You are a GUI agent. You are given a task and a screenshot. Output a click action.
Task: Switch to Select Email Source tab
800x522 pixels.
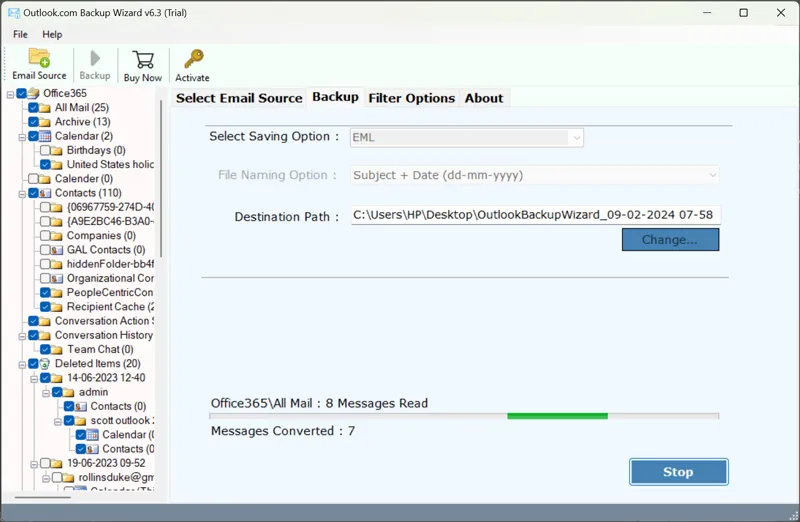[239, 98]
